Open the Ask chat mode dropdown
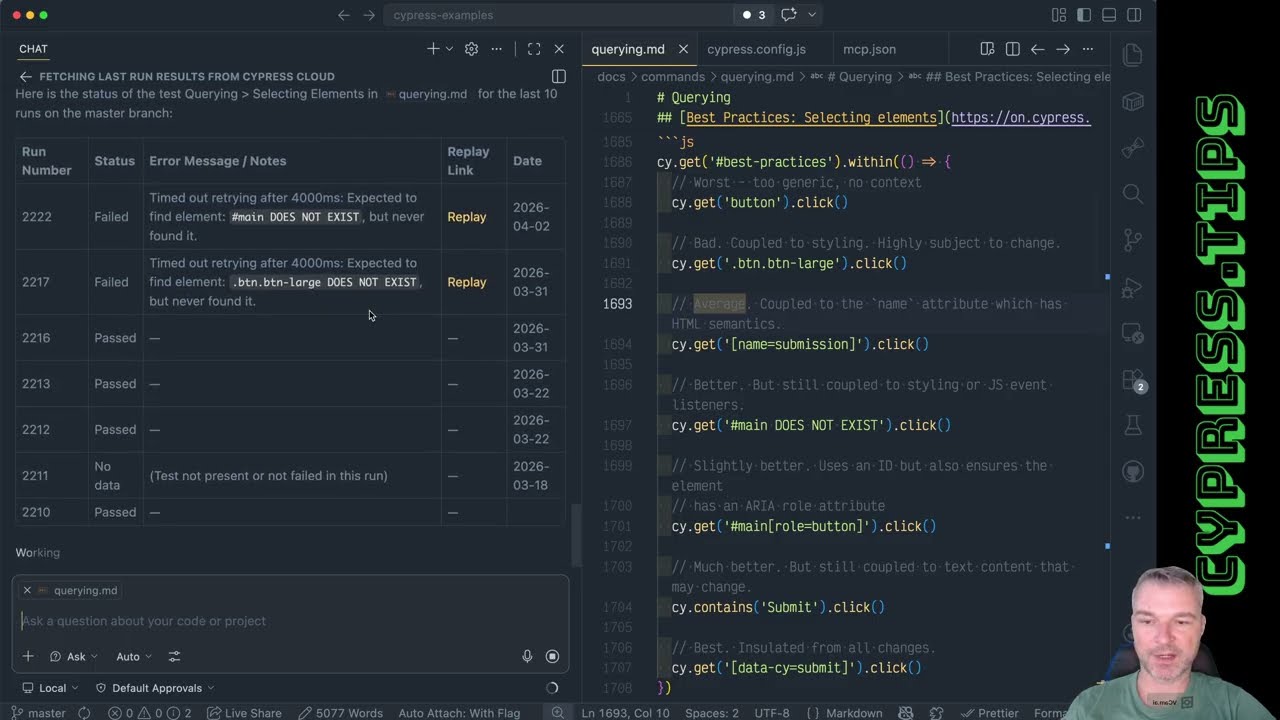The width and height of the screenshot is (1280, 720). pyautogui.click(x=74, y=657)
